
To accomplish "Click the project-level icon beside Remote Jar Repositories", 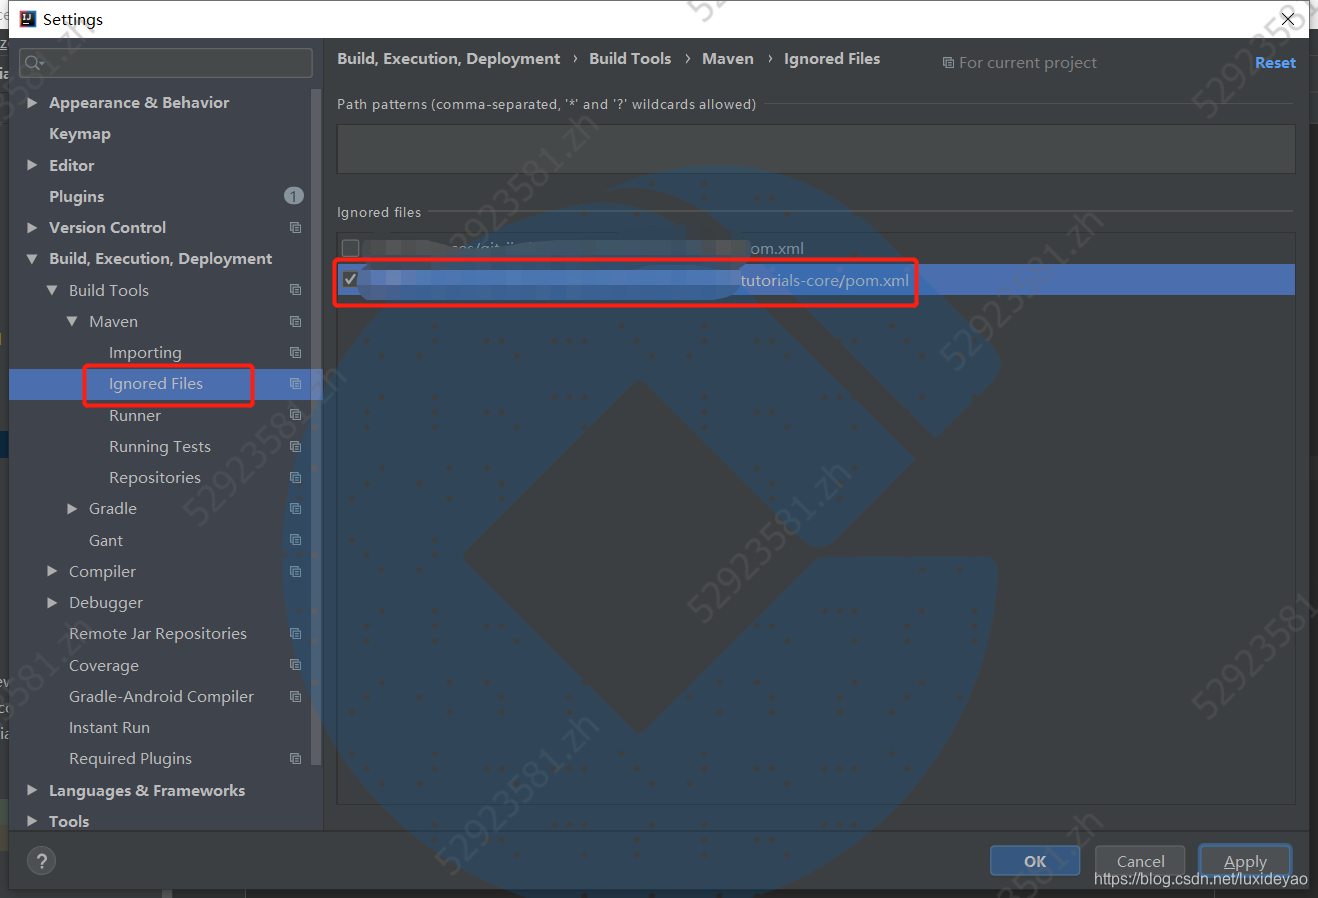I will (295, 633).
